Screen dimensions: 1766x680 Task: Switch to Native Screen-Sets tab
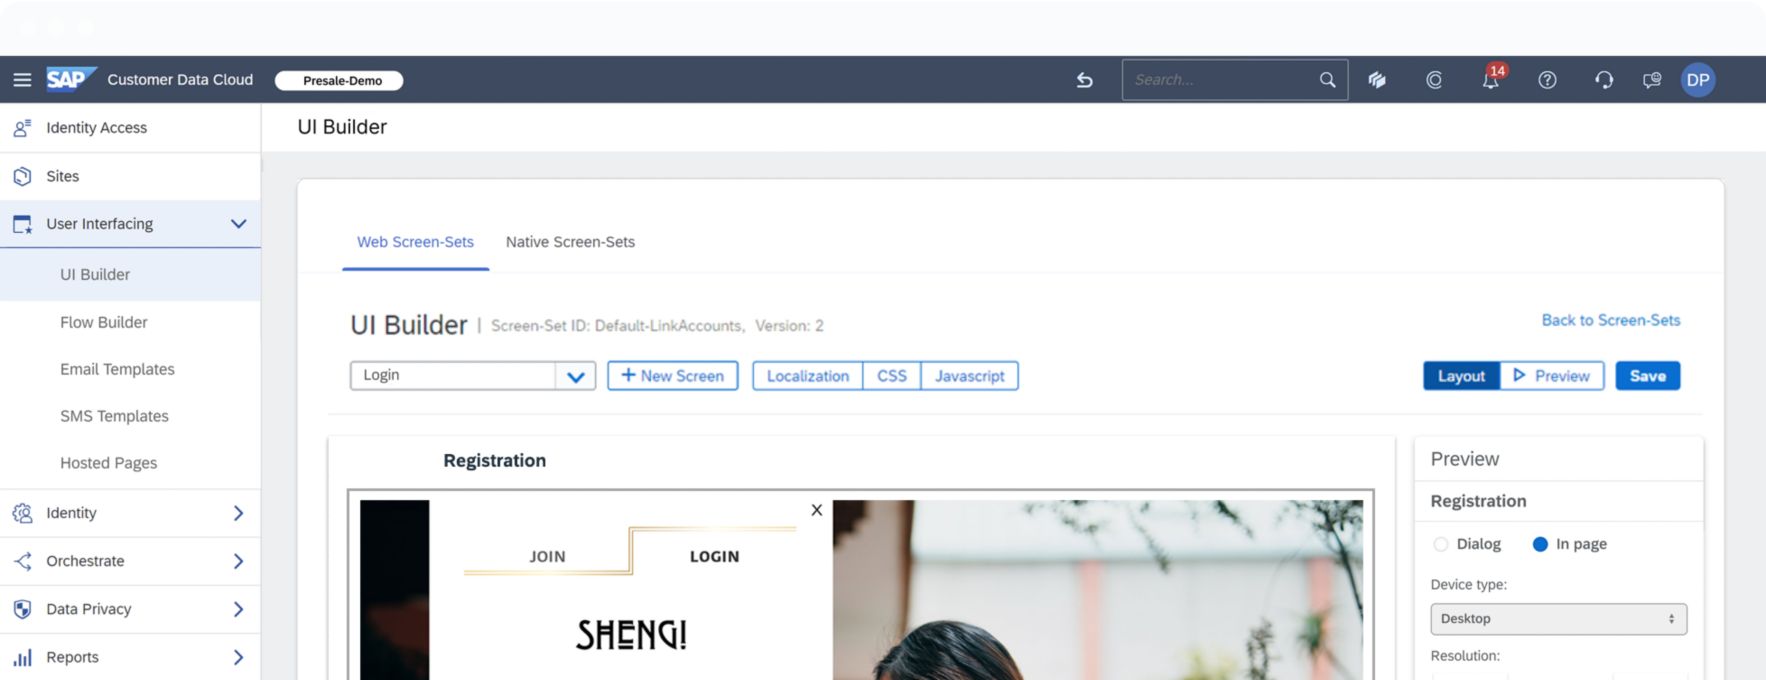coord(570,242)
